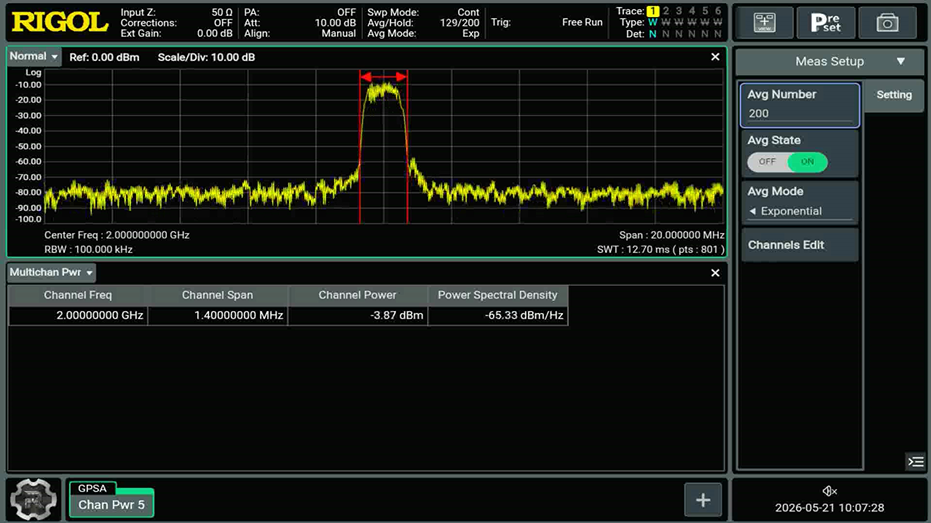Change Avg Mode Exponential selector
The image size is (931, 523).
(x=799, y=211)
